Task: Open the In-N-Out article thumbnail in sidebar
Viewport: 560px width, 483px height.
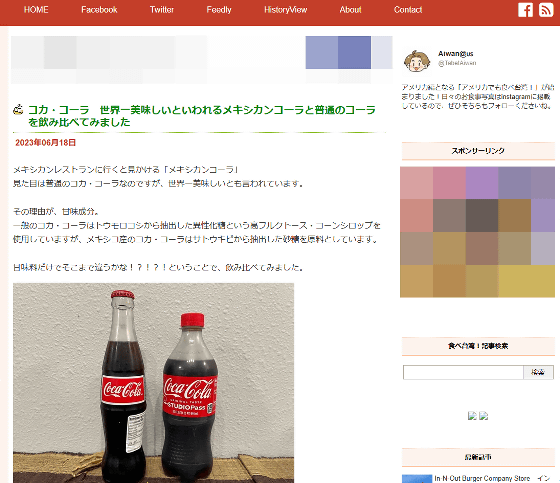Action: click(417, 479)
